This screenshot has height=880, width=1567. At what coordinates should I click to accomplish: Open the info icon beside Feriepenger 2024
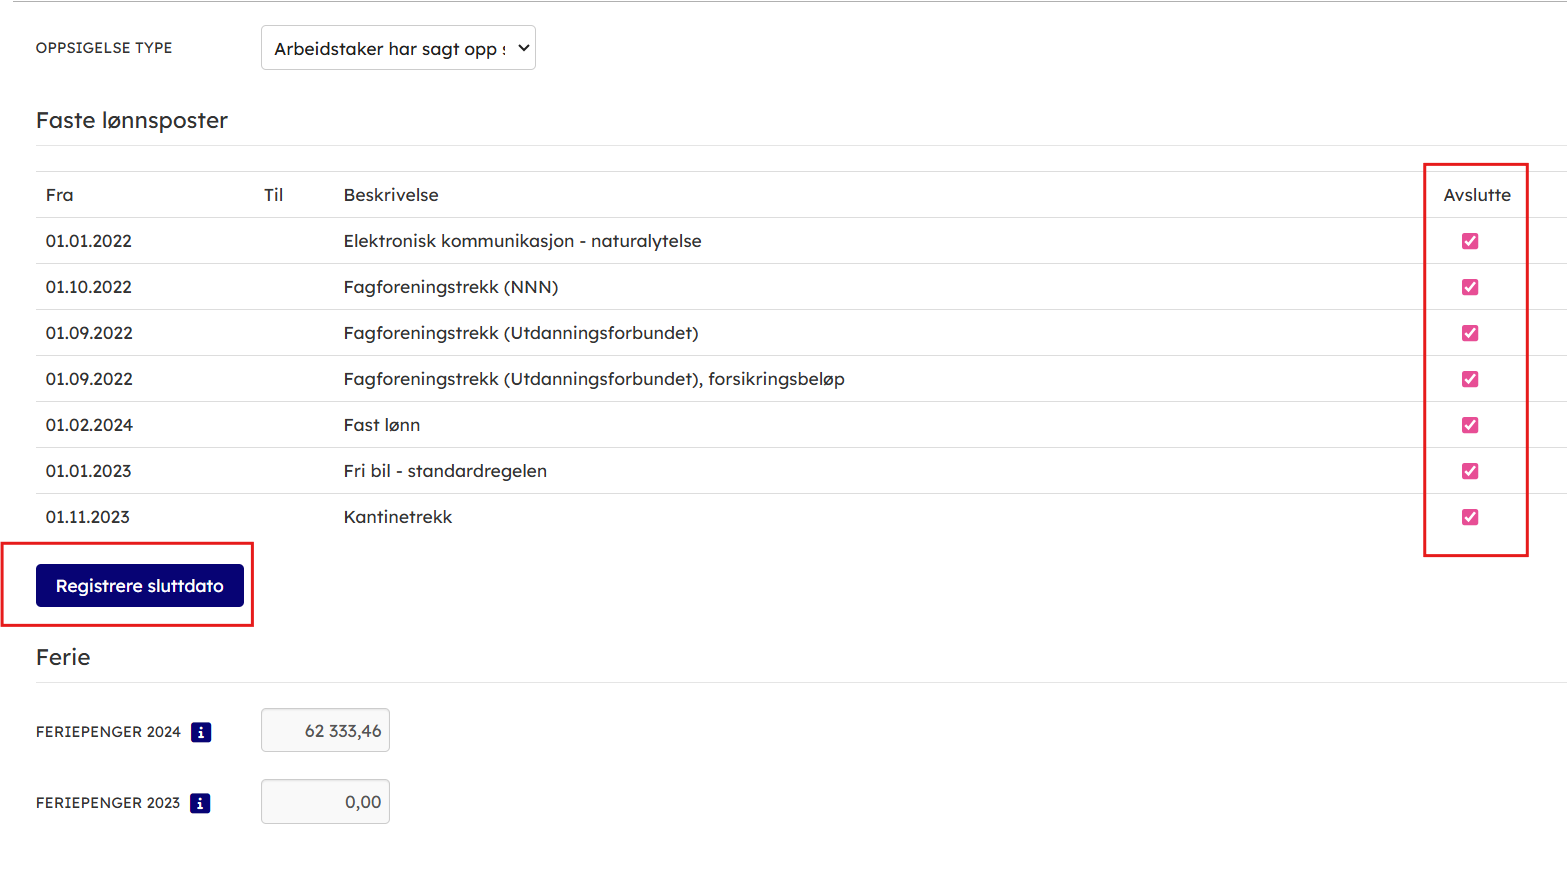click(201, 732)
